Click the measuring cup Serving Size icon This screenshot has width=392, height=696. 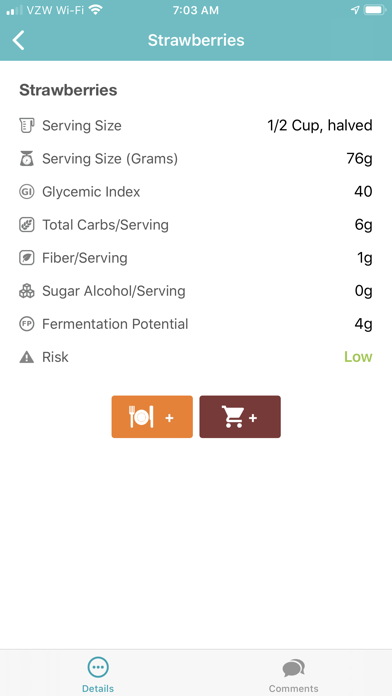click(27, 126)
